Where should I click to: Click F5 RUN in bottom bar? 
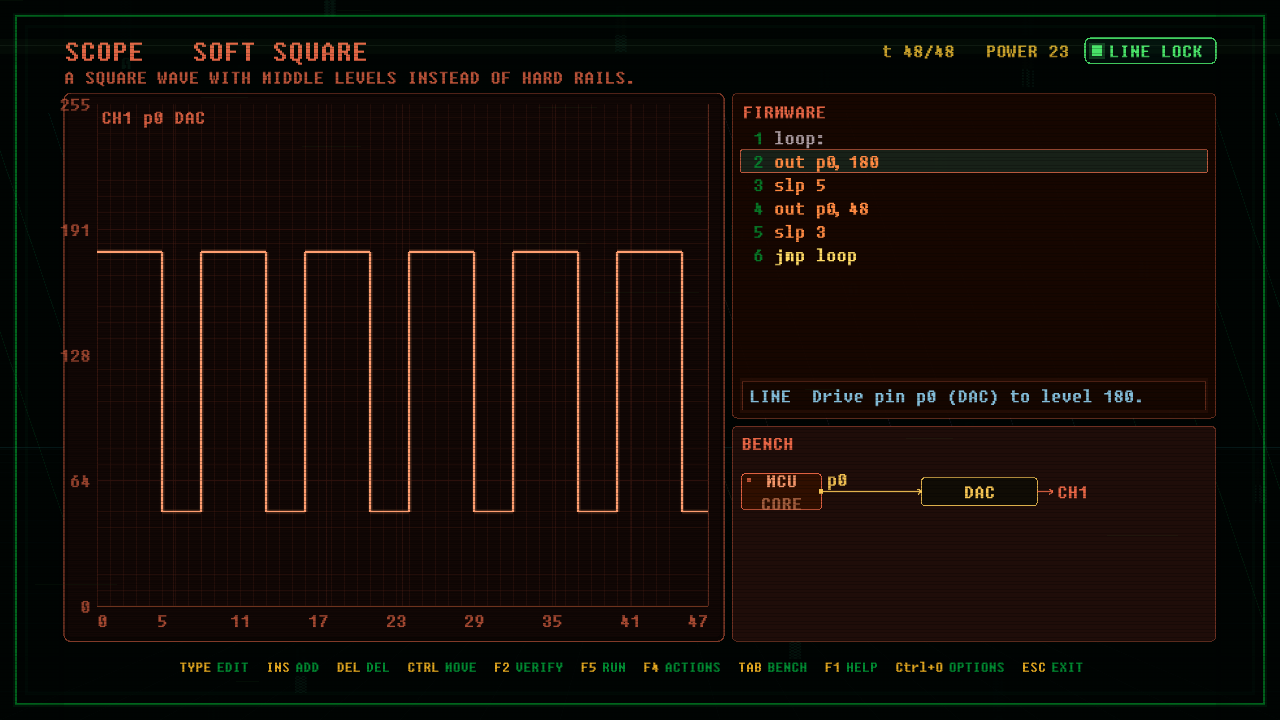tap(603, 667)
